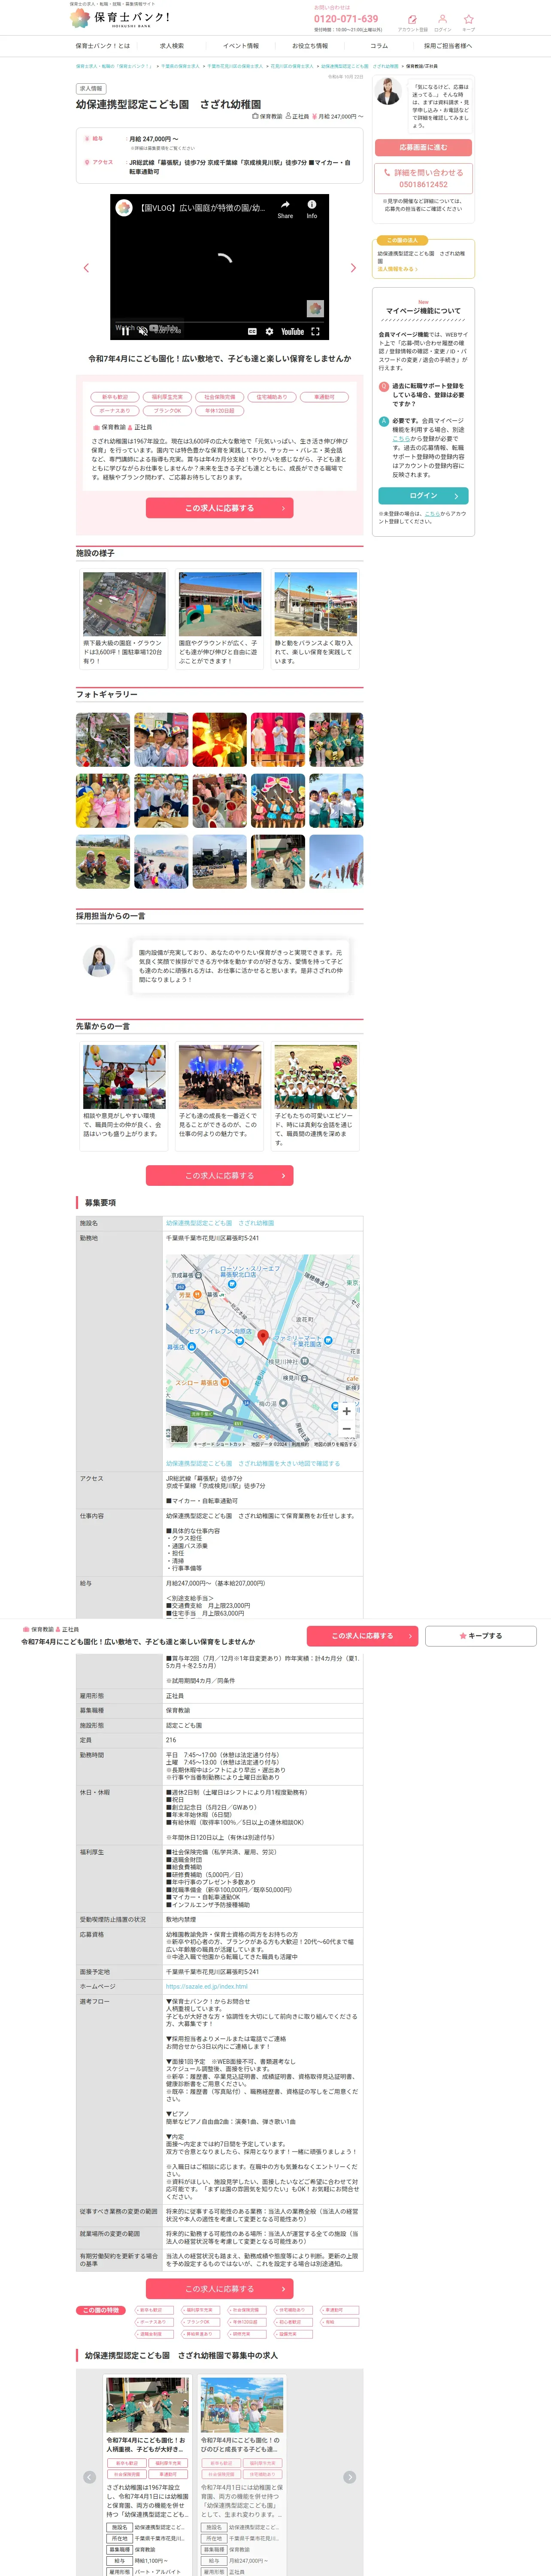Switch the video to fullscreen

[x=315, y=331]
